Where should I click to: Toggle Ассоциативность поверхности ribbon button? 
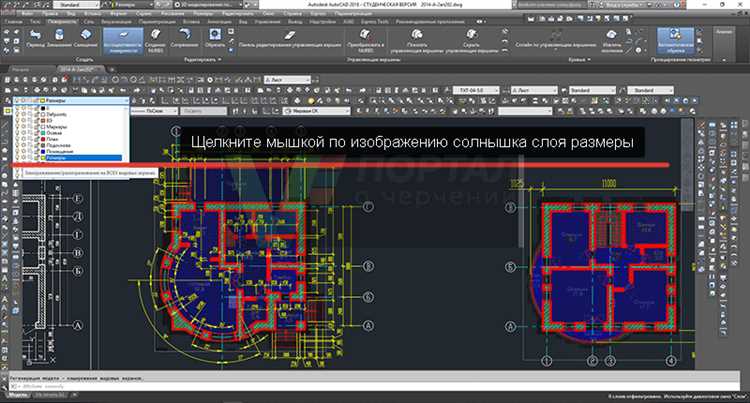click(123, 41)
